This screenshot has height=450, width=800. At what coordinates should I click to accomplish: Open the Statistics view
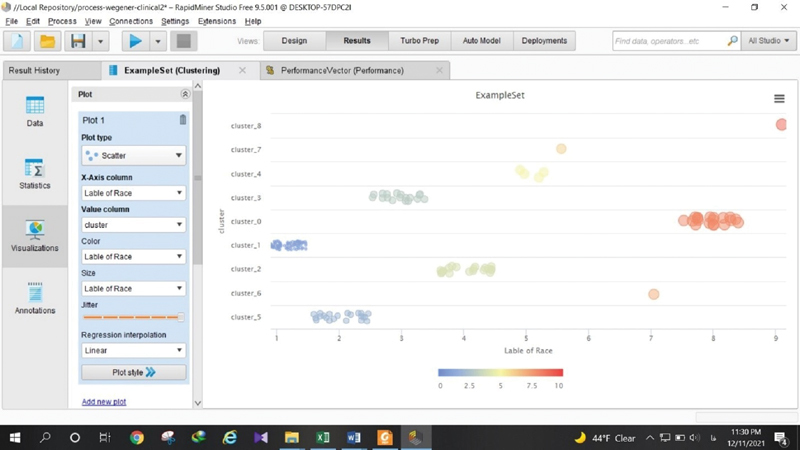35,174
